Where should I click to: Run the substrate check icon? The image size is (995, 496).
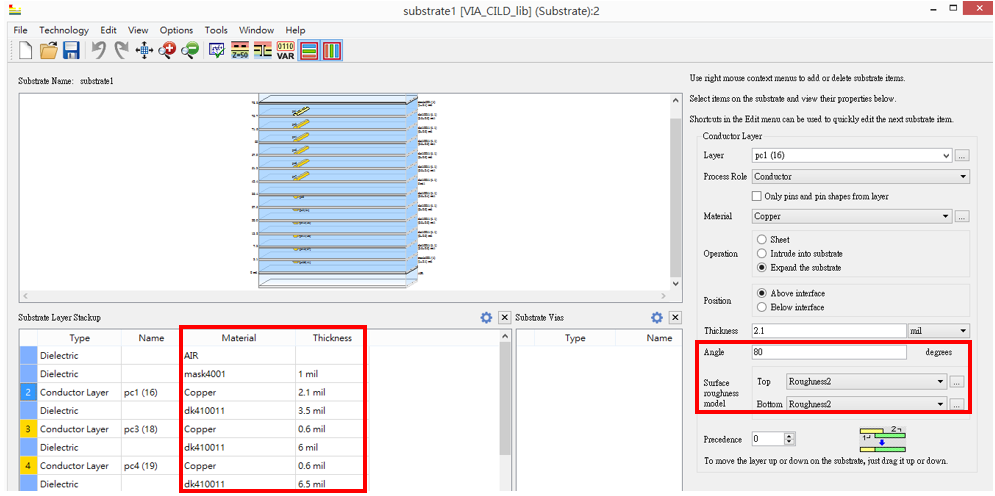217,51
